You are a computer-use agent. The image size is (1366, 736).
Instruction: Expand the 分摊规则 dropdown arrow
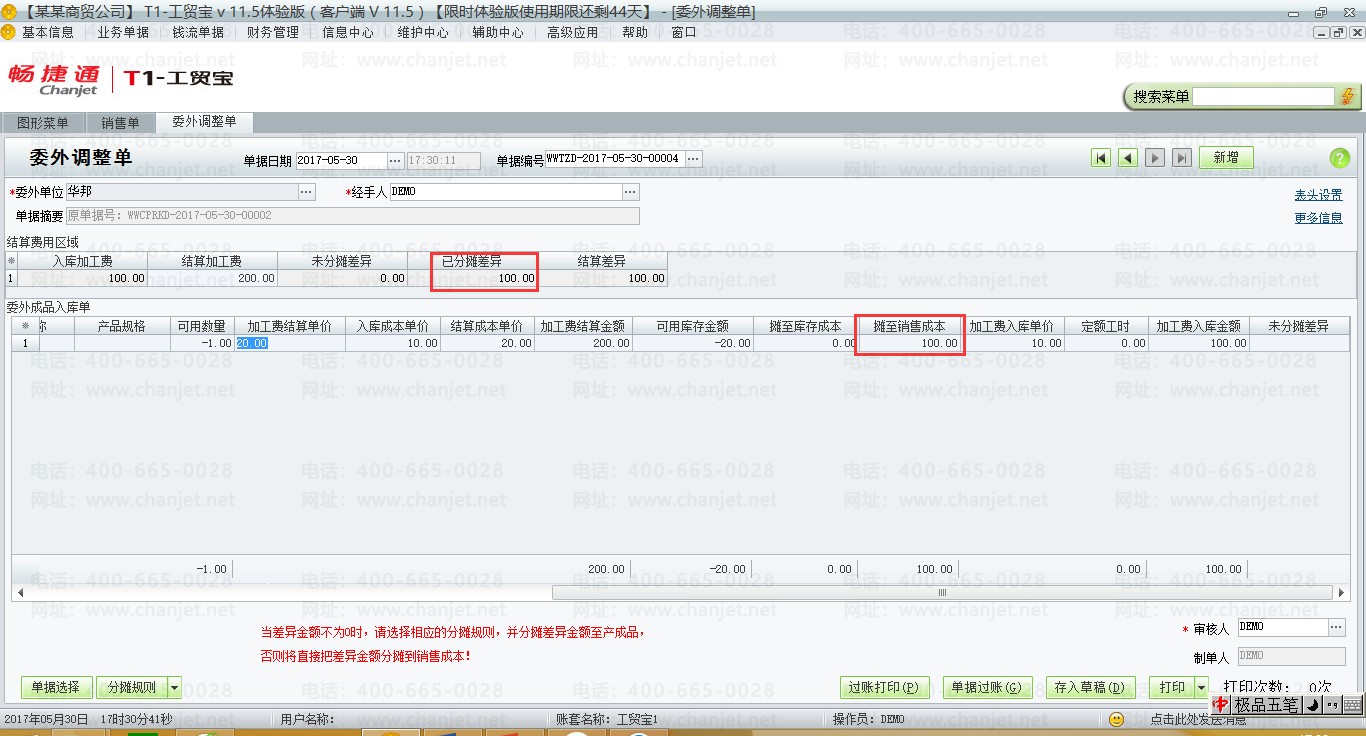point(174,688)
